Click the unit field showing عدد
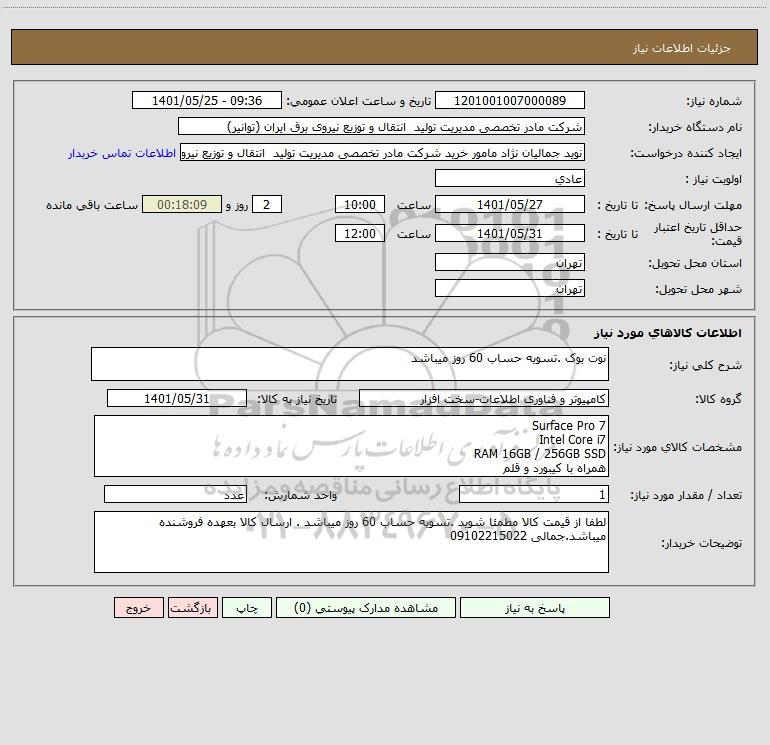Image resolution: width=770 pixels, height=745 pixels. tap(175, 494)
